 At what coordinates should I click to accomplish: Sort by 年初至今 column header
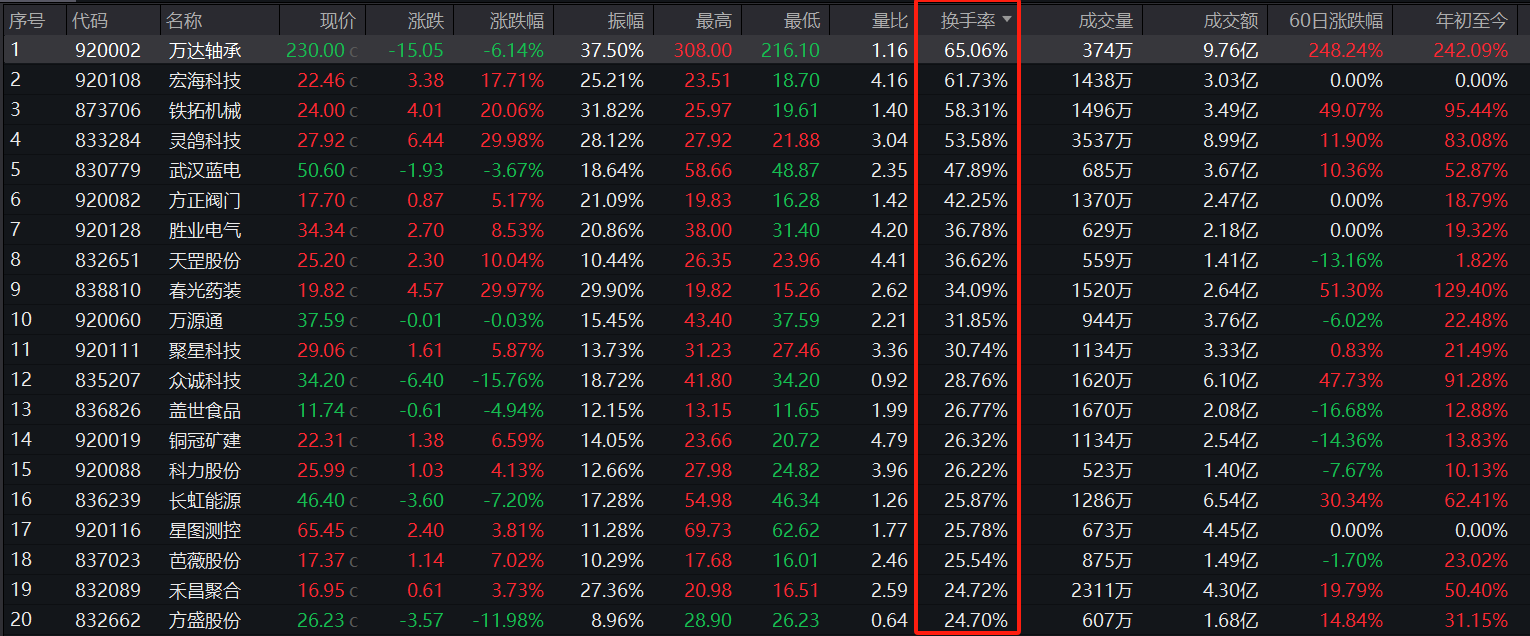click(x=1471, y=20)
